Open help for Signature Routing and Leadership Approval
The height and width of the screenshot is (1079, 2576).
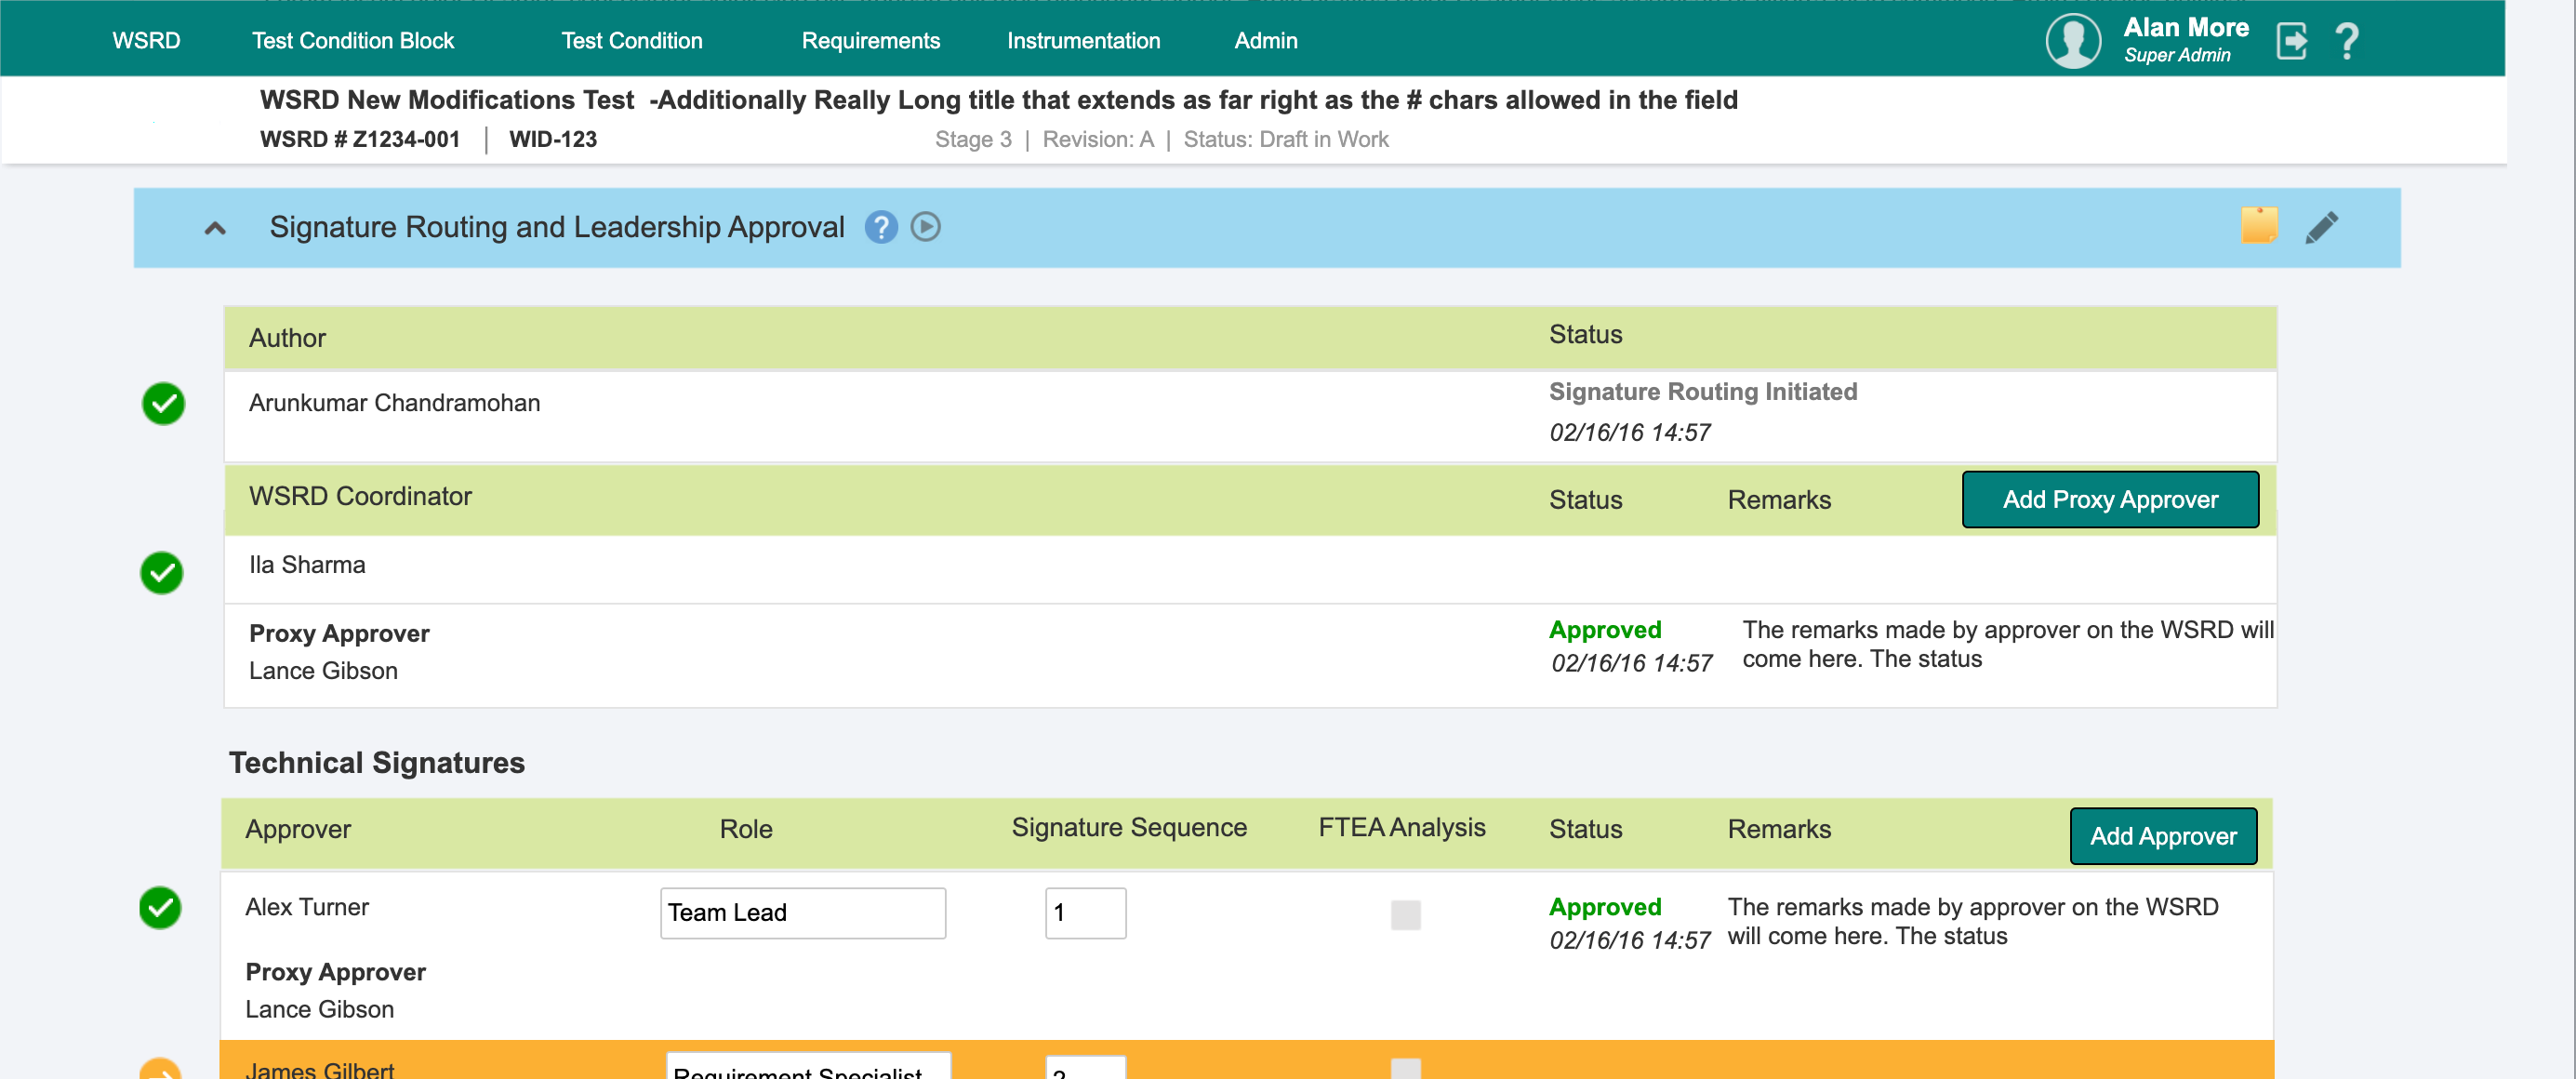point(881,227)
